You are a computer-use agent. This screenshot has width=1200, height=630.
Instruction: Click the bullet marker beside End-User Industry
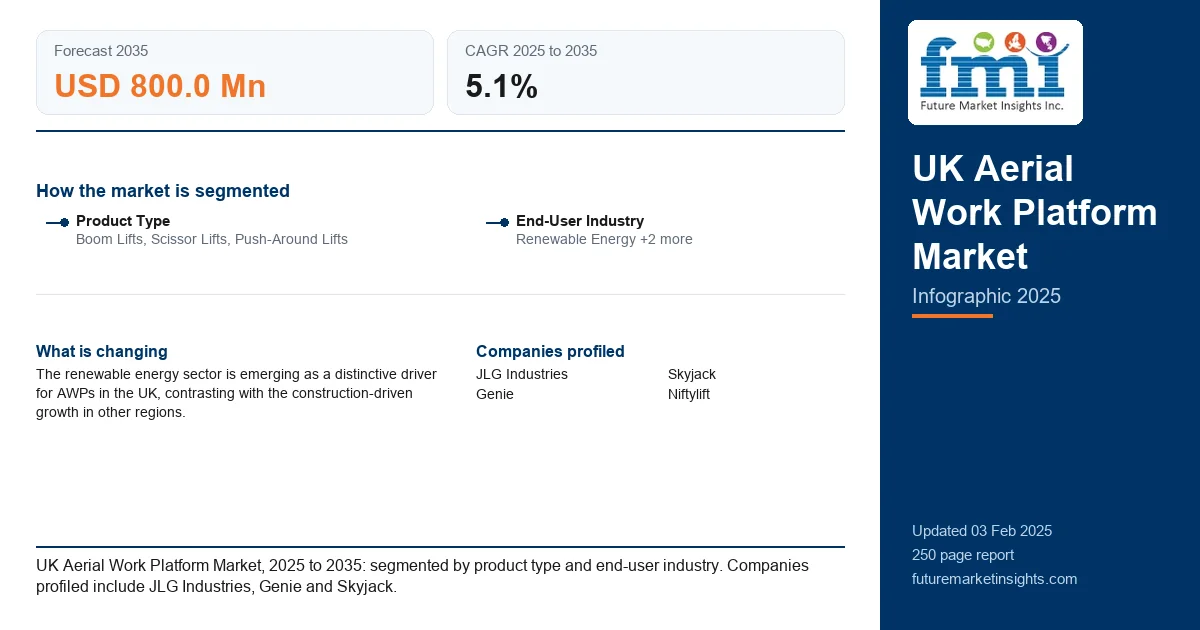pyautogui.click(x=498, y=222)
